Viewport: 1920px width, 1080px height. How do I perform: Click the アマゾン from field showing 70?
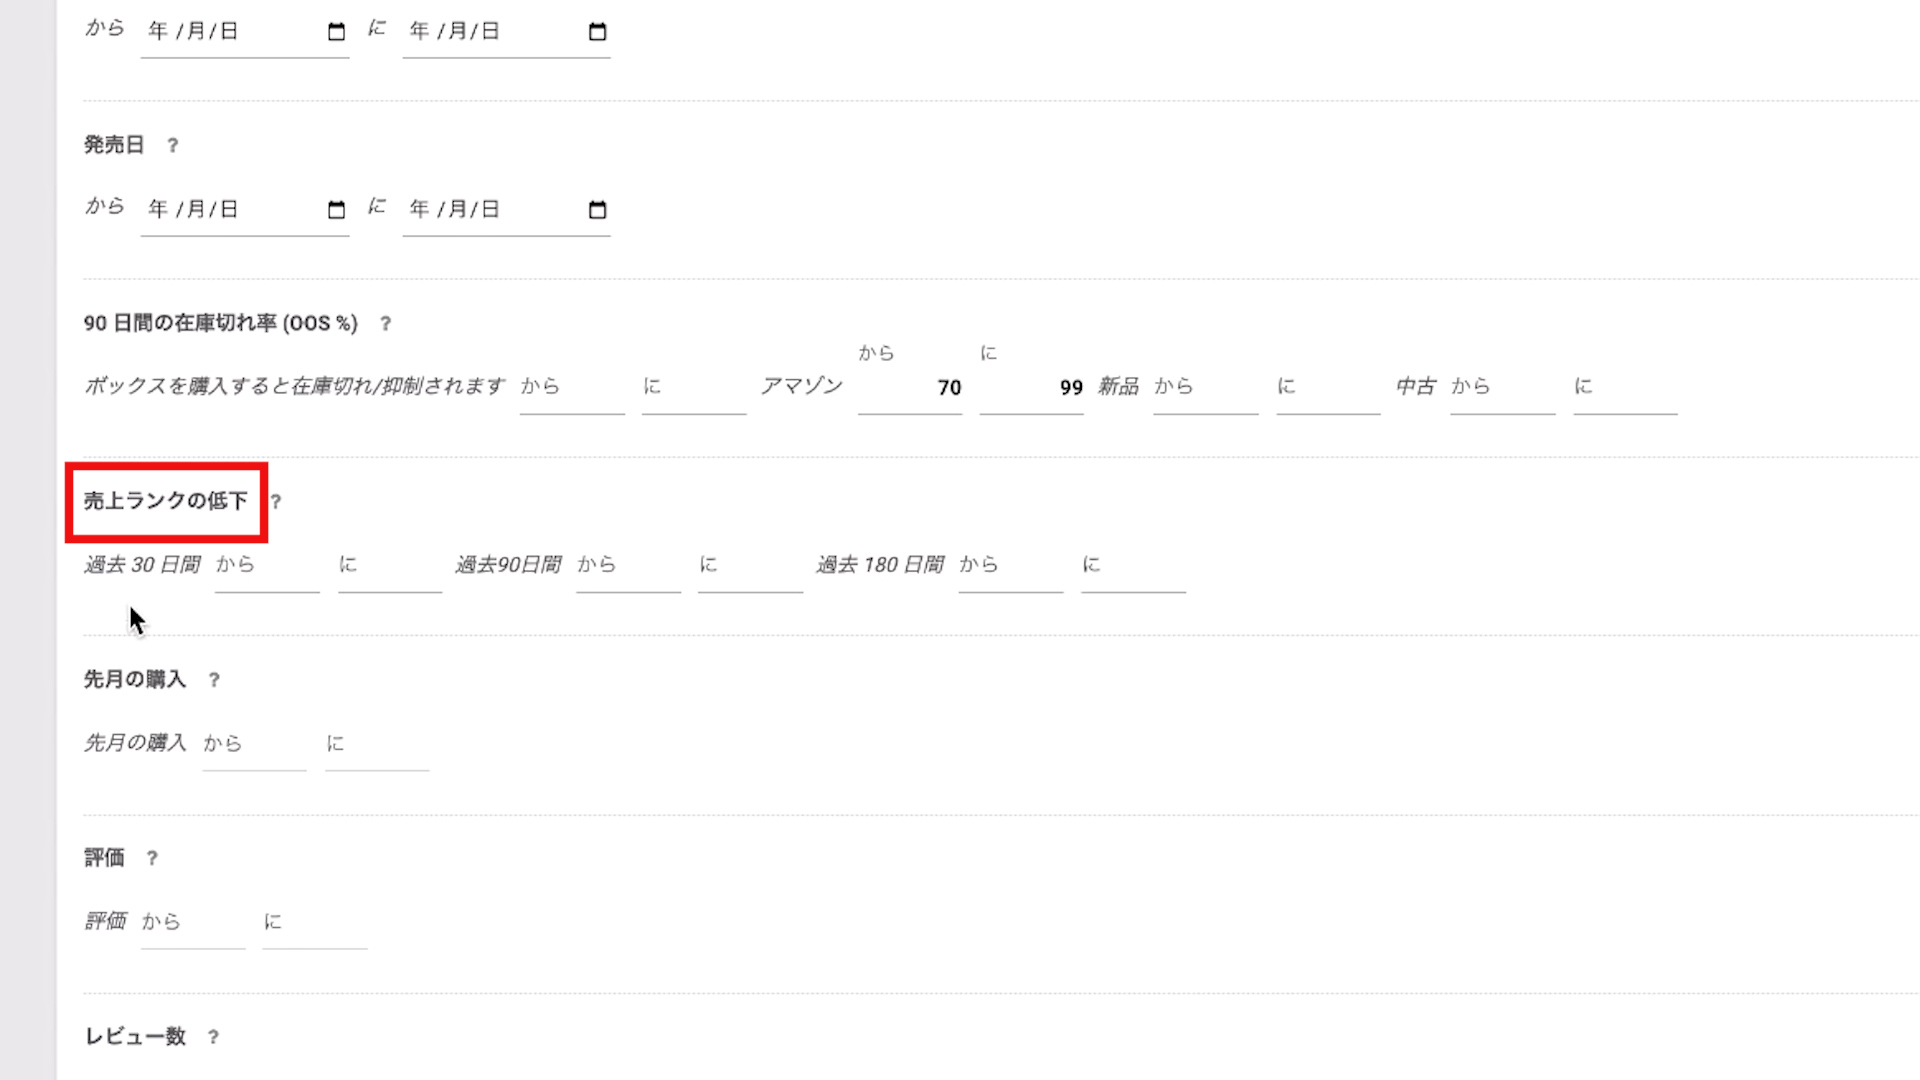[910, 388]
